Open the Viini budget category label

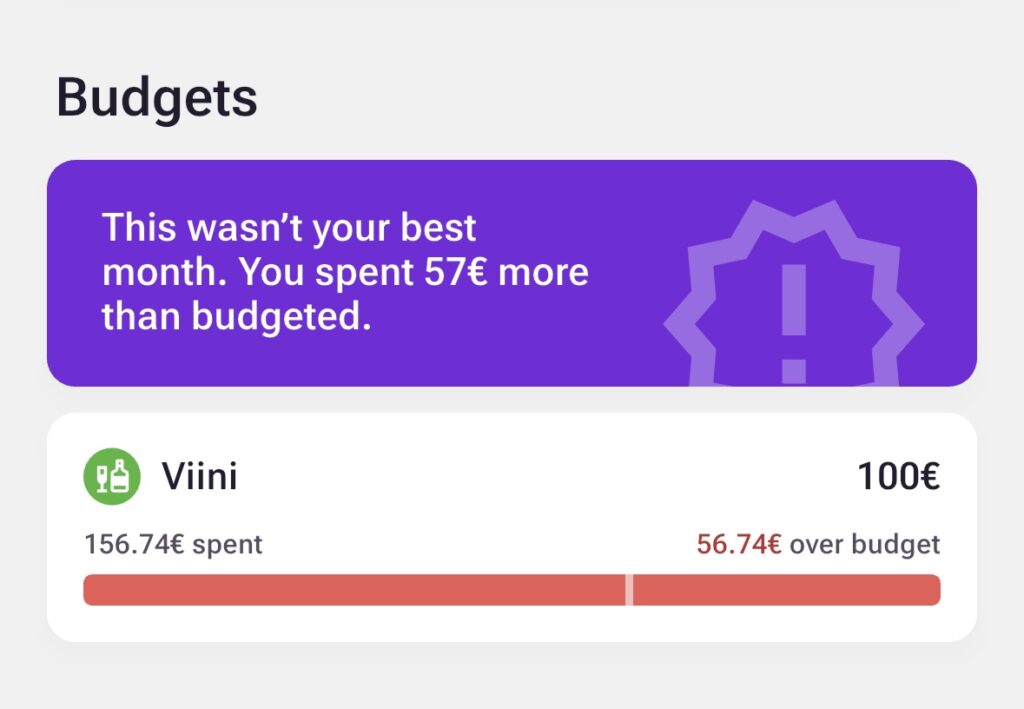click(200, 477)
